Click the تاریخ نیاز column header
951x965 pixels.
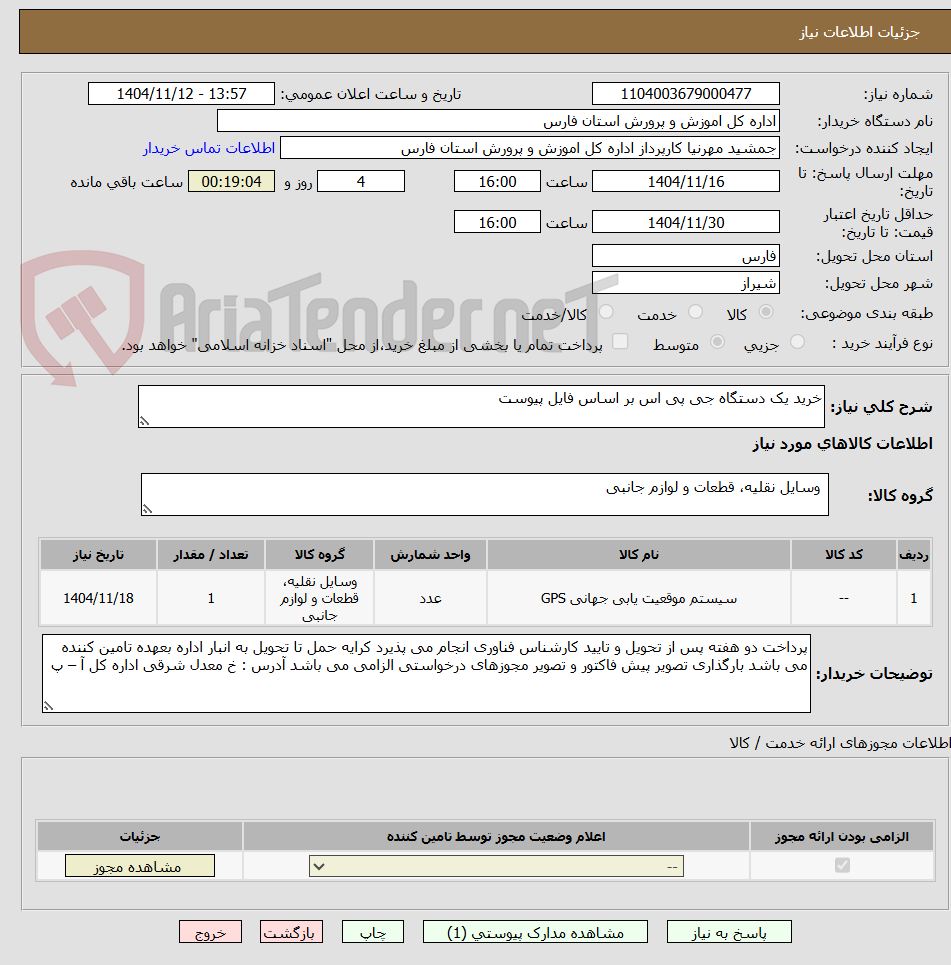click(98, 555)
